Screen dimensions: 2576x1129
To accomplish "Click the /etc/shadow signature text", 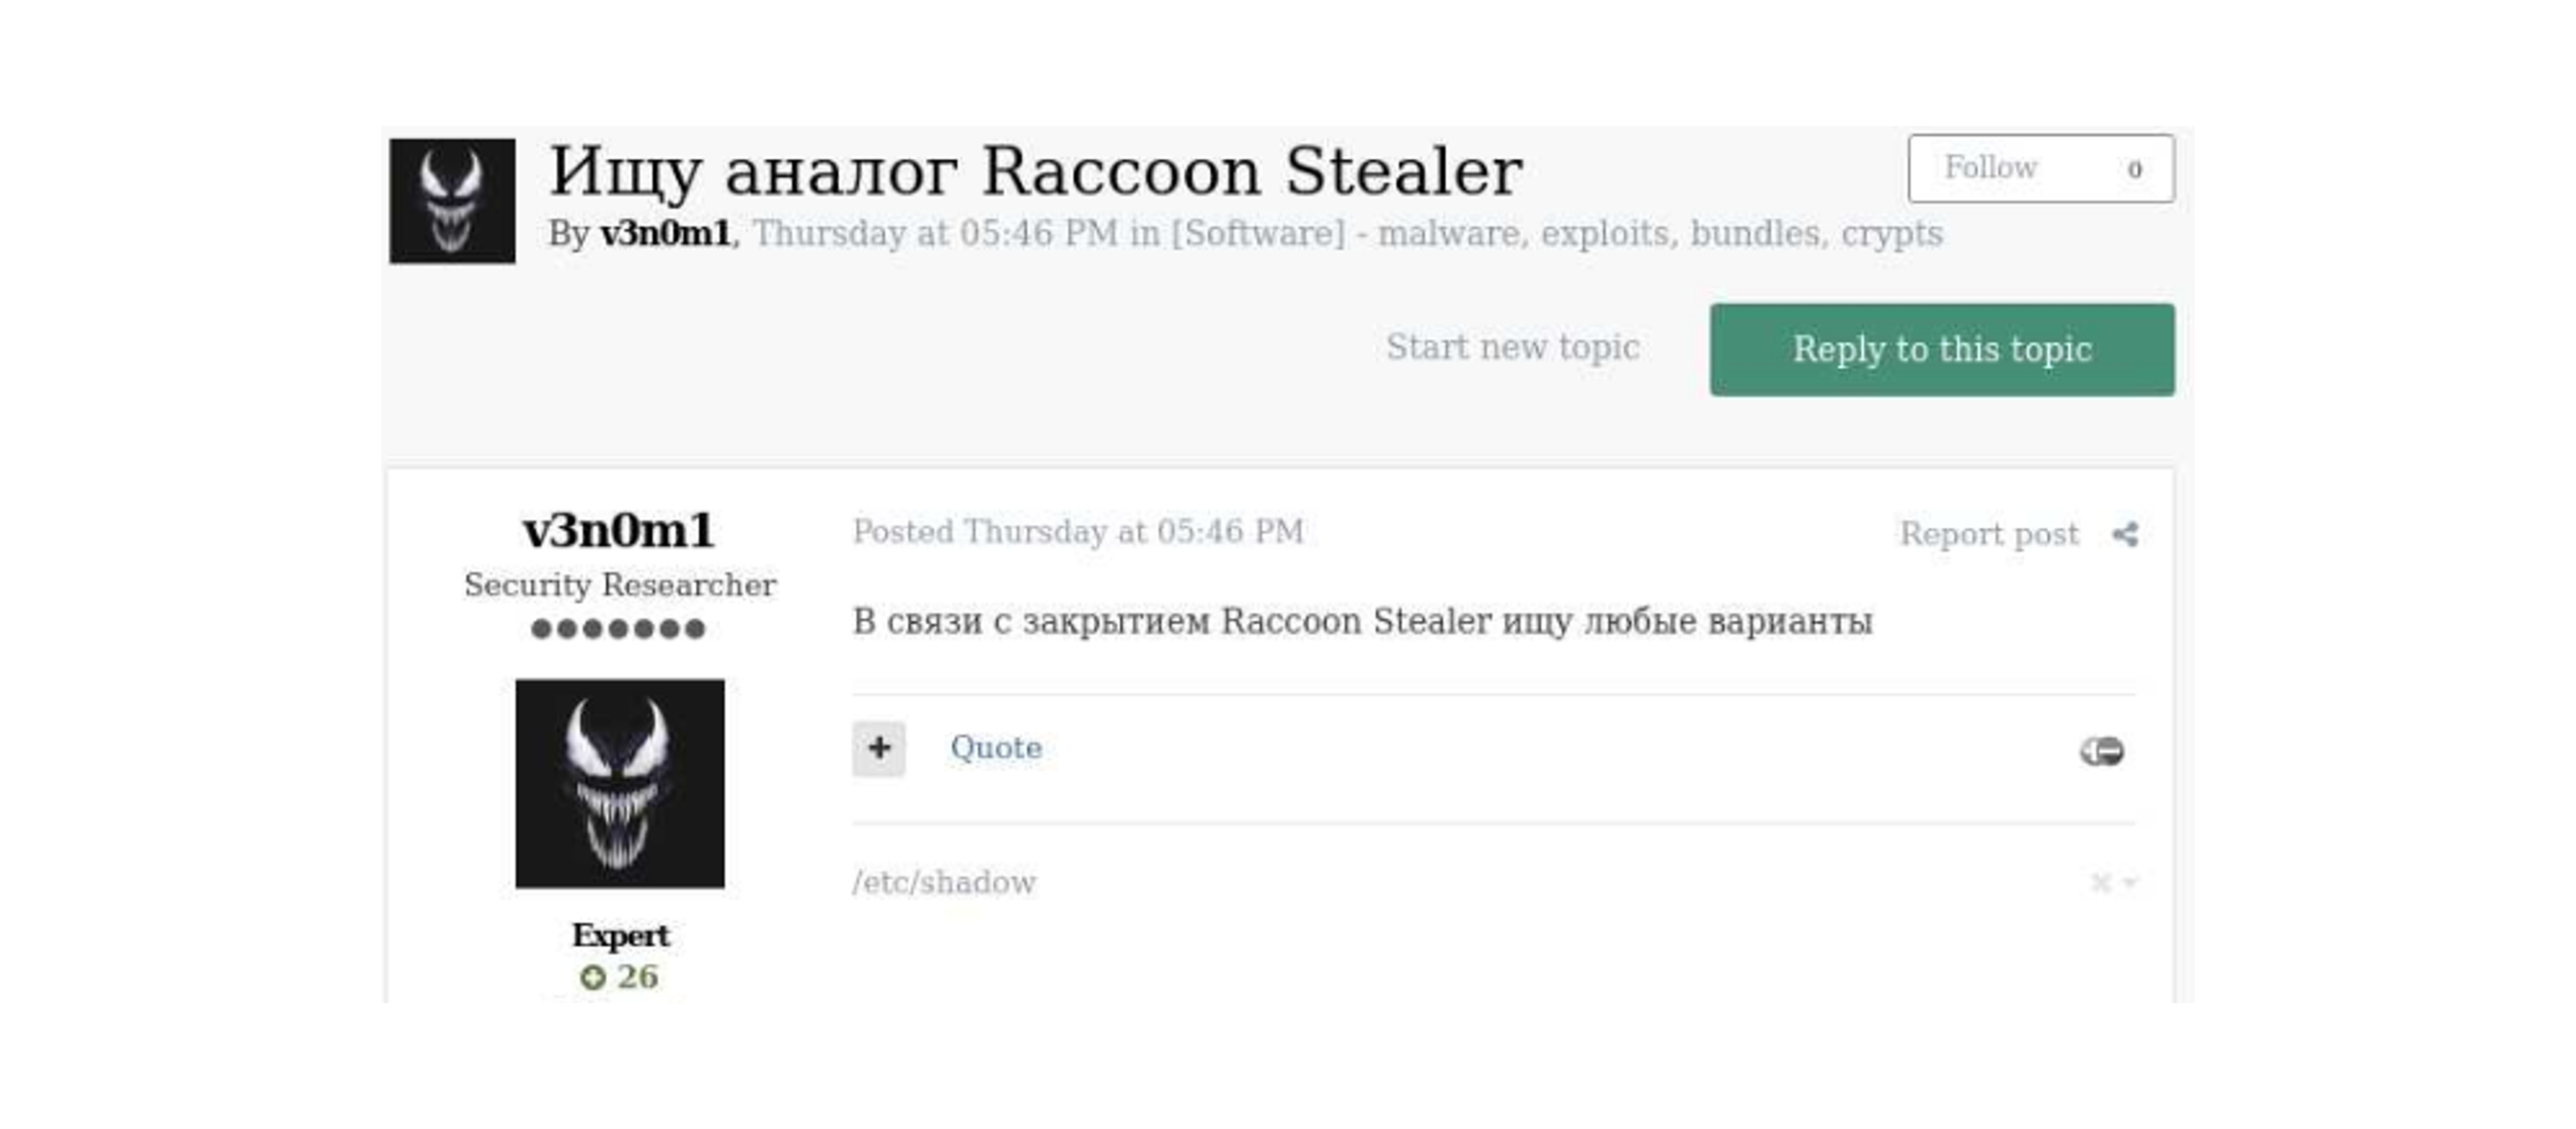I will [x=943, y=882].
